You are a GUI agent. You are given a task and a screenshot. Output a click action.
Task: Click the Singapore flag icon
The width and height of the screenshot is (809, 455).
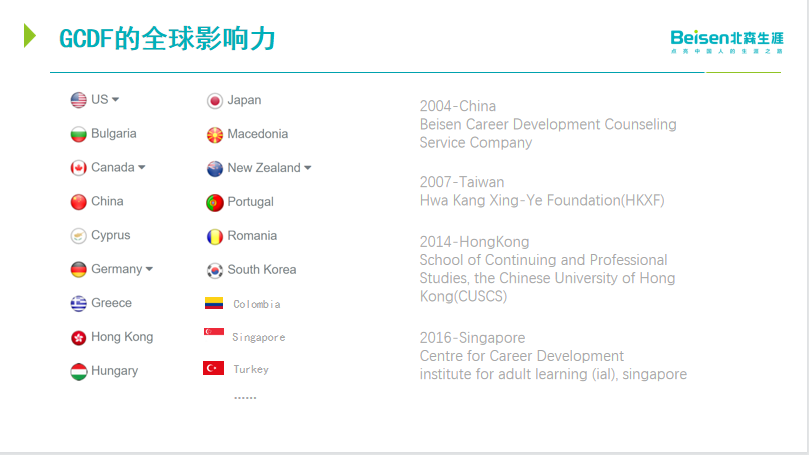pyautogui.click(x=214, y=336)
